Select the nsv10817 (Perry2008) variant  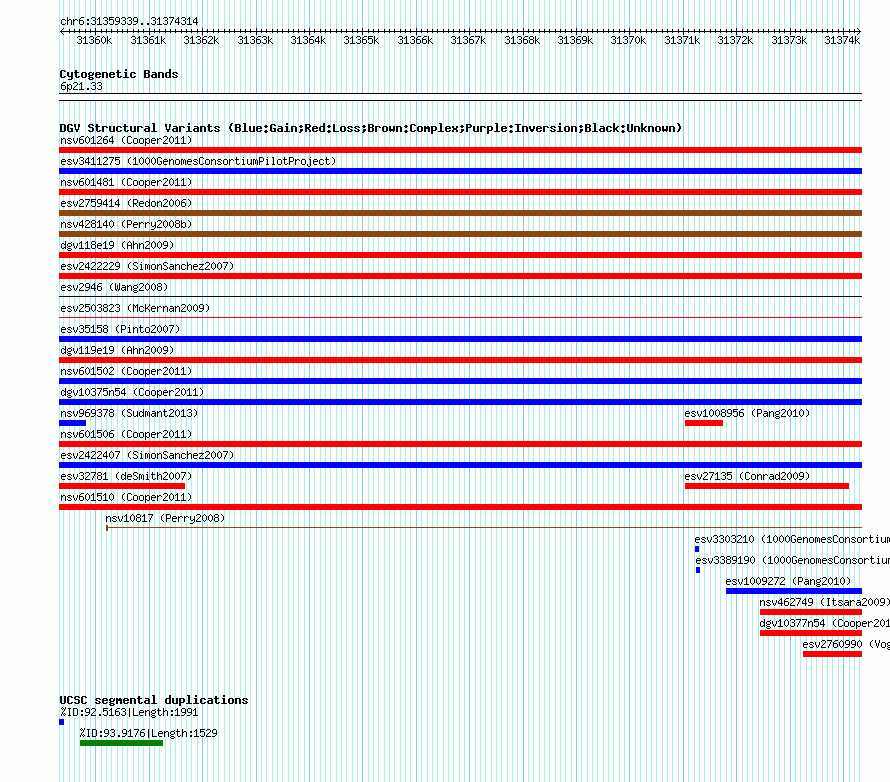pyautogui.click(x=165, y=518)
